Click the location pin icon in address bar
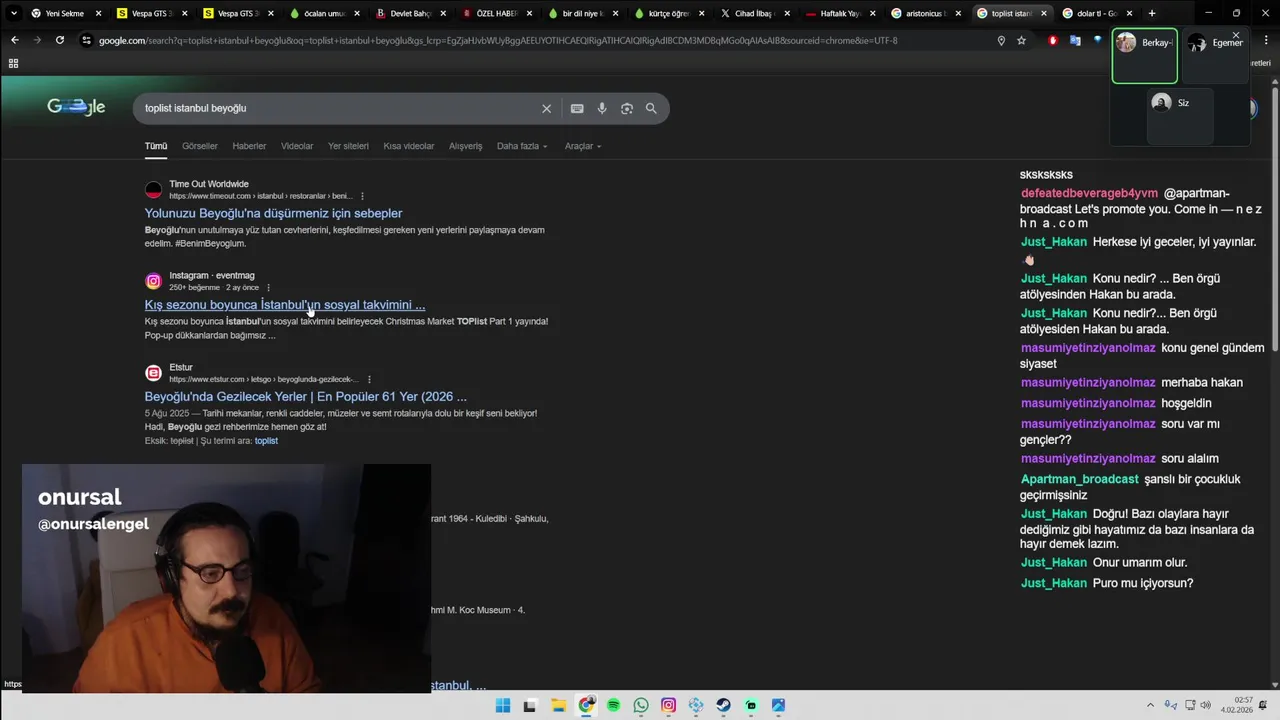Viewport: 1280px width, 720px height. coord(1001,40)
